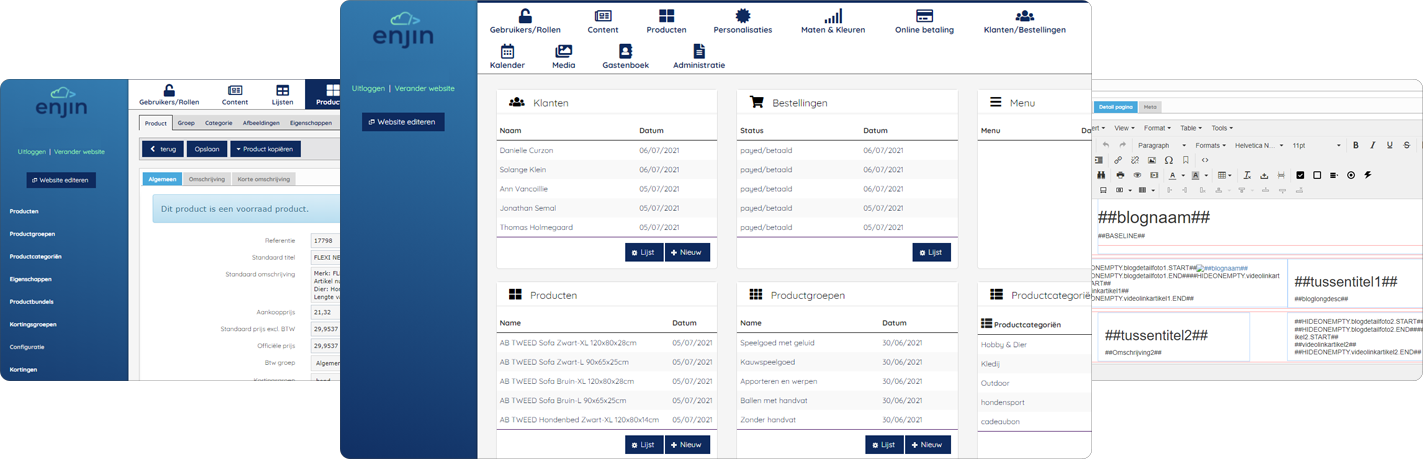The image size is (1423, 459).
Task: Click Strikethrough icon in editor toolbar
Action: pyautogui.click(x=1407, y=145)
